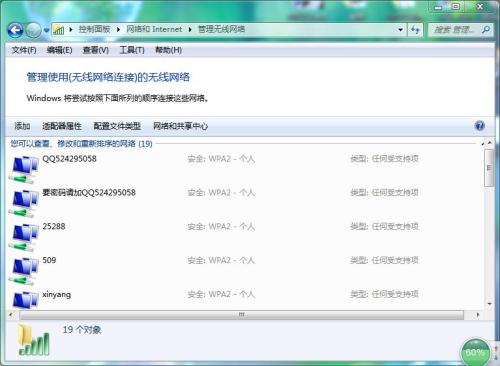
Task: Open the address bar history dropdown
Action: click(x=401, y=30)
